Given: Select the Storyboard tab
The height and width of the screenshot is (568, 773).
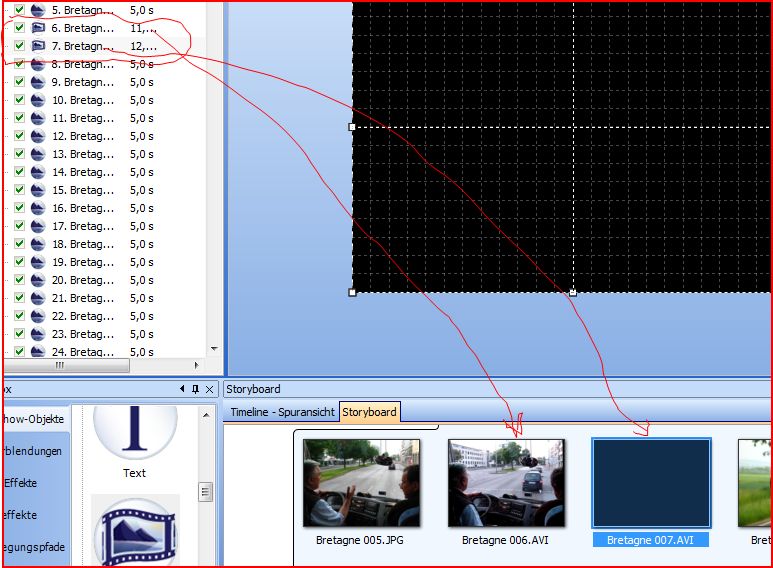Looking at the screenshot, I should (369, 412).
